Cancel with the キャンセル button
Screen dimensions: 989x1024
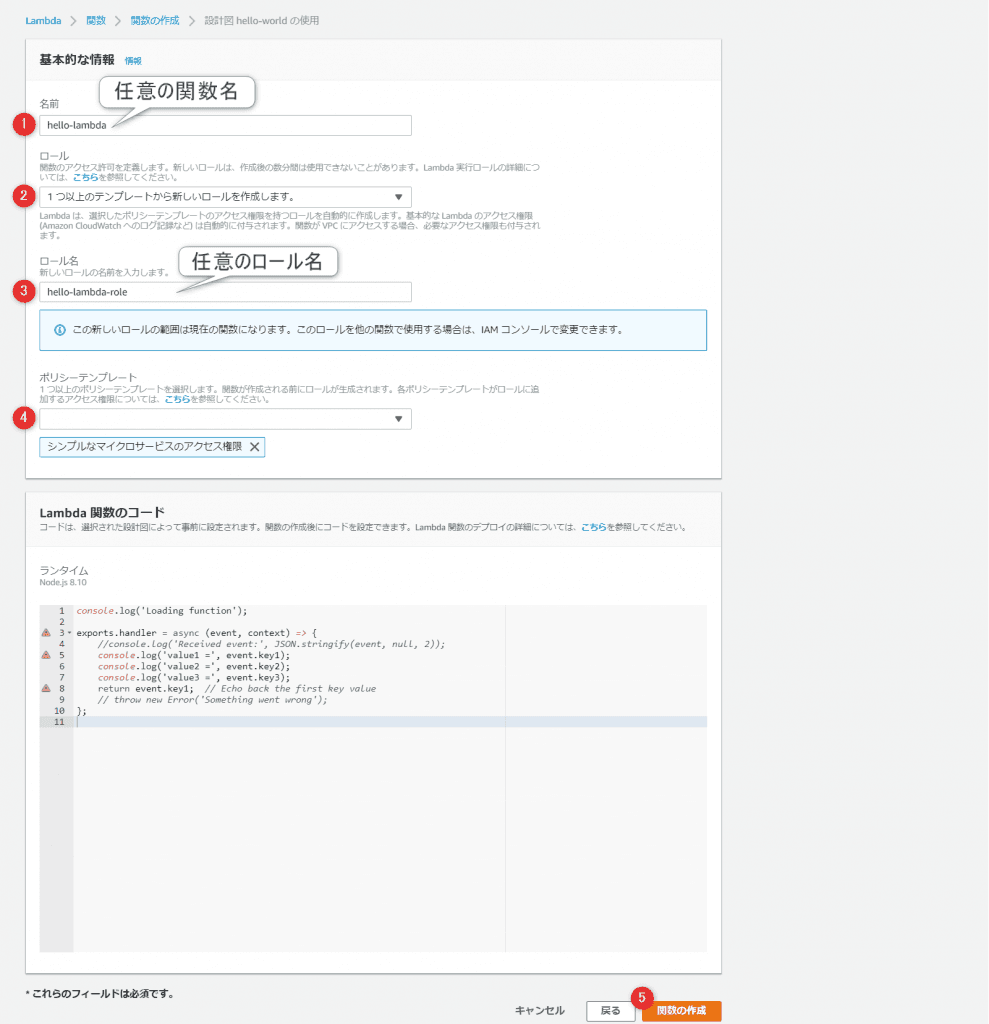(540, 1011)
